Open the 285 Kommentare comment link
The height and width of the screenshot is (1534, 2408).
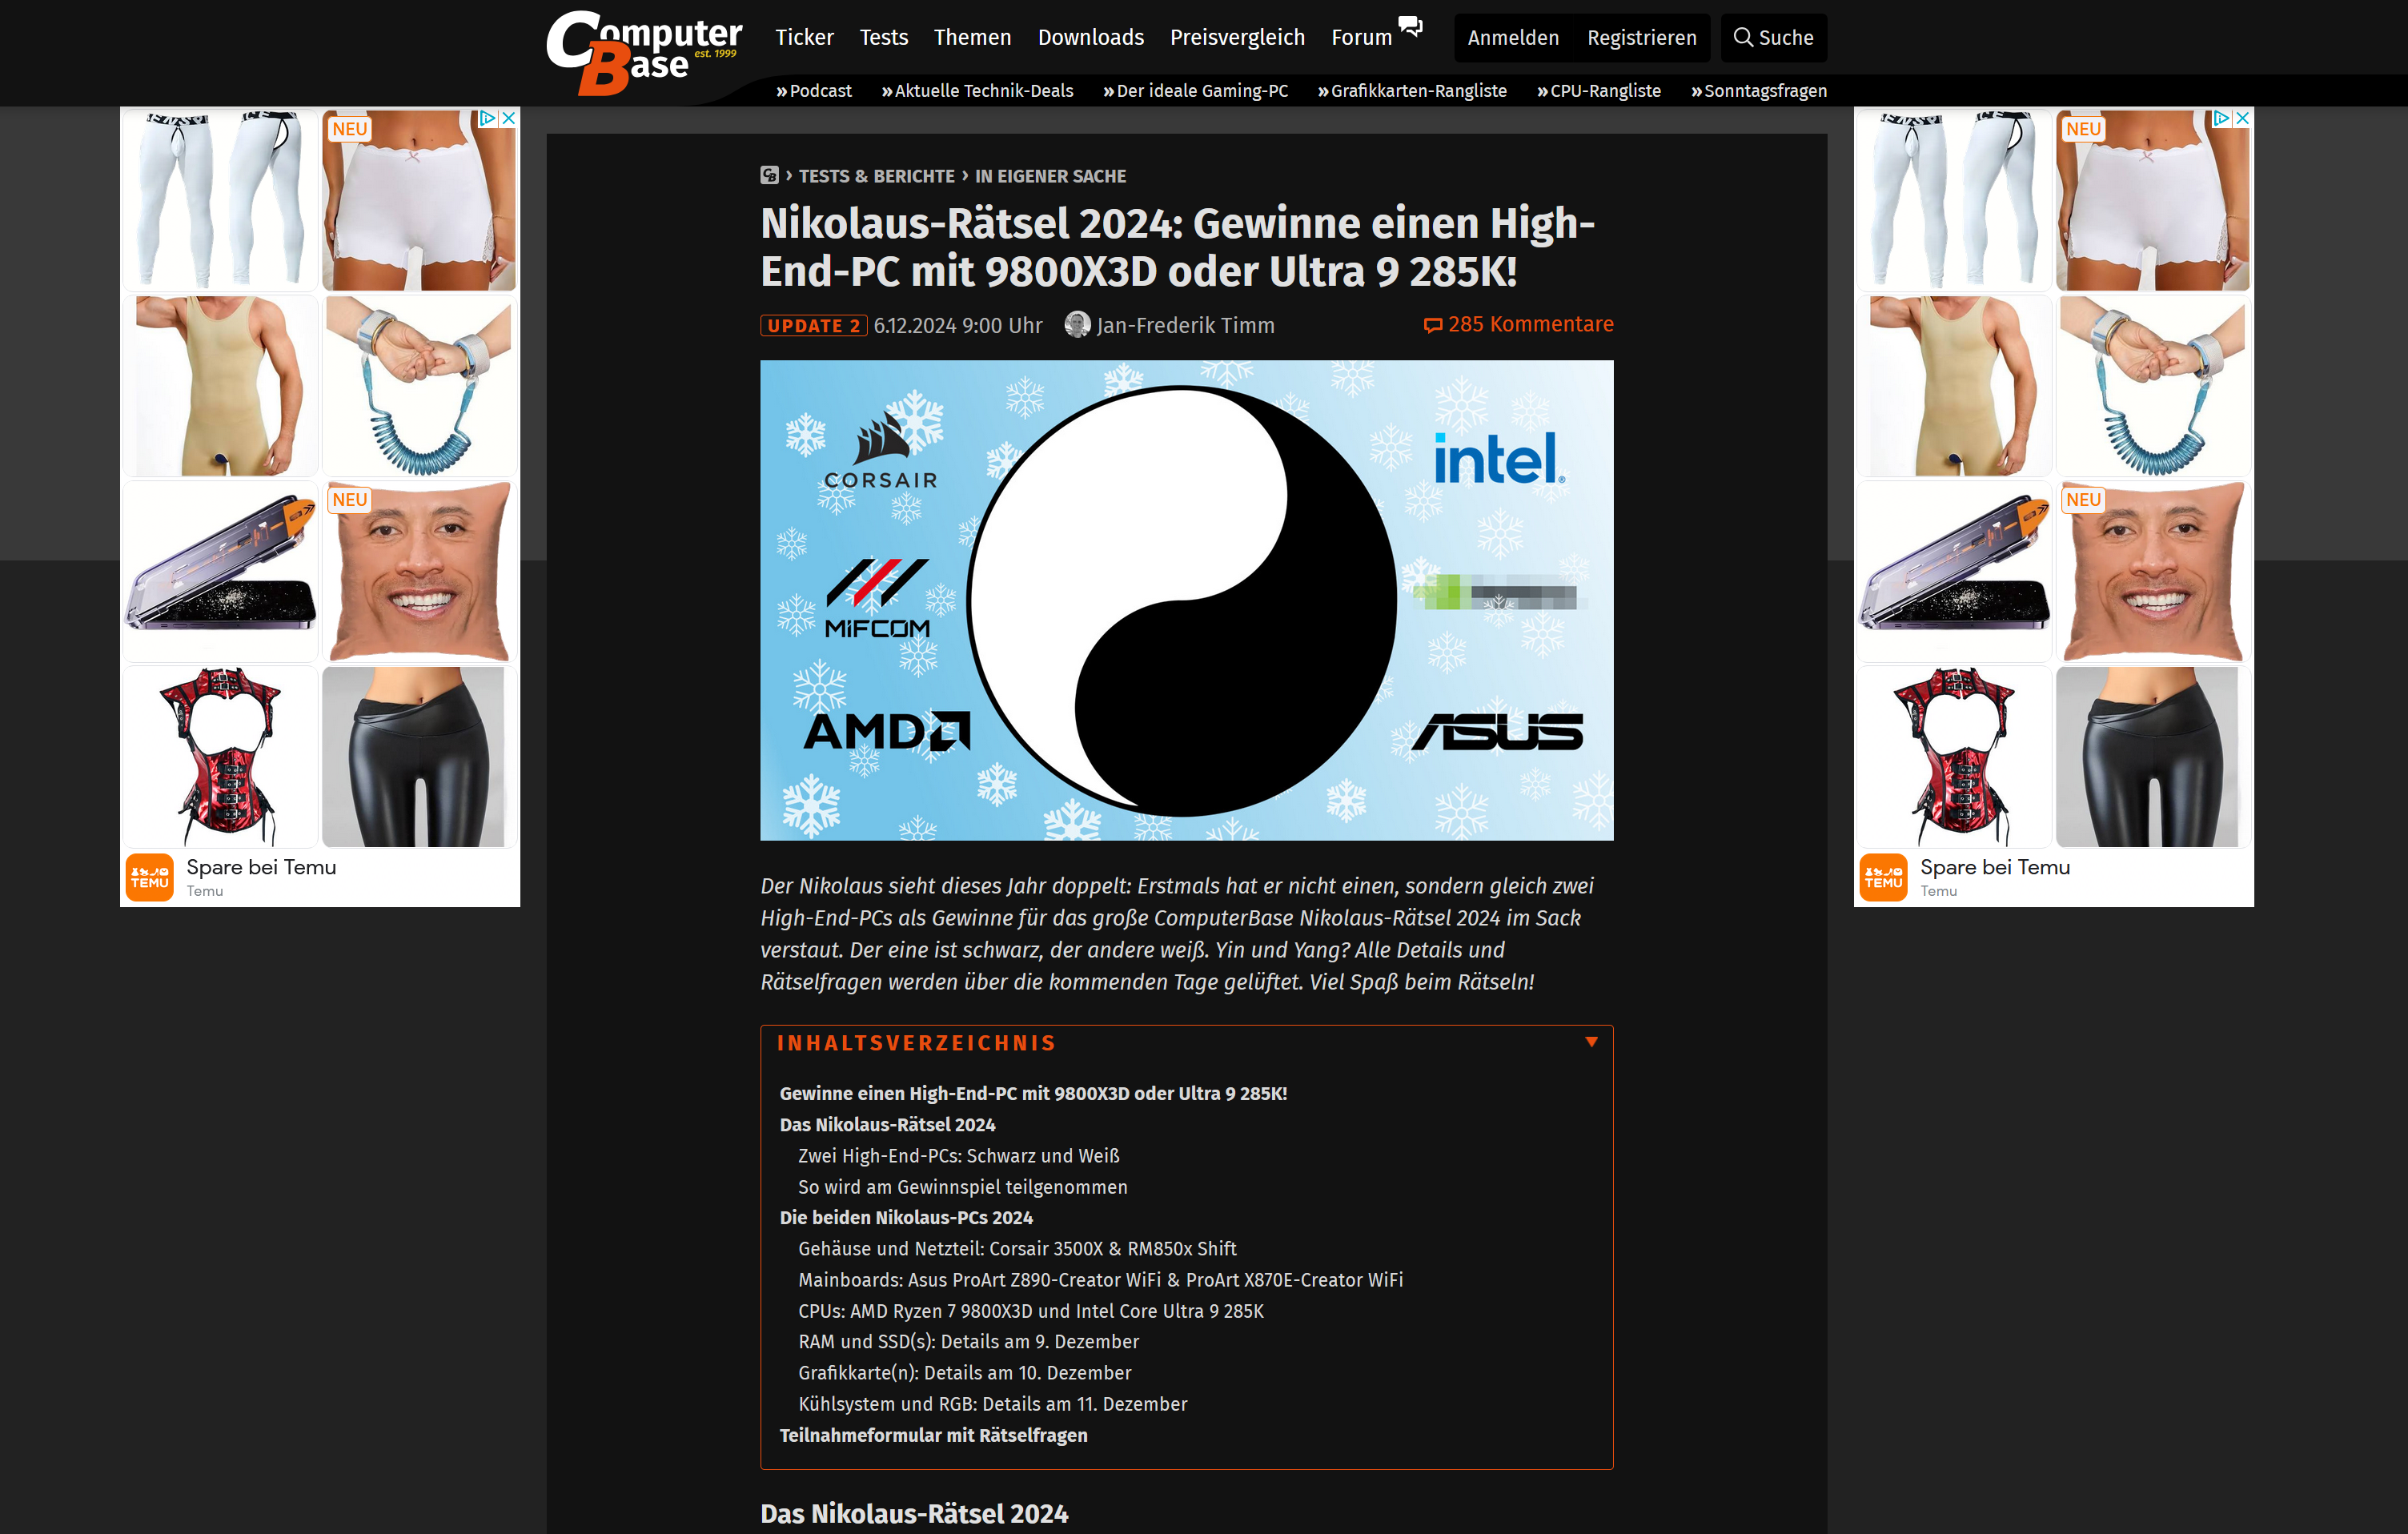click(x=1518, y=324)
